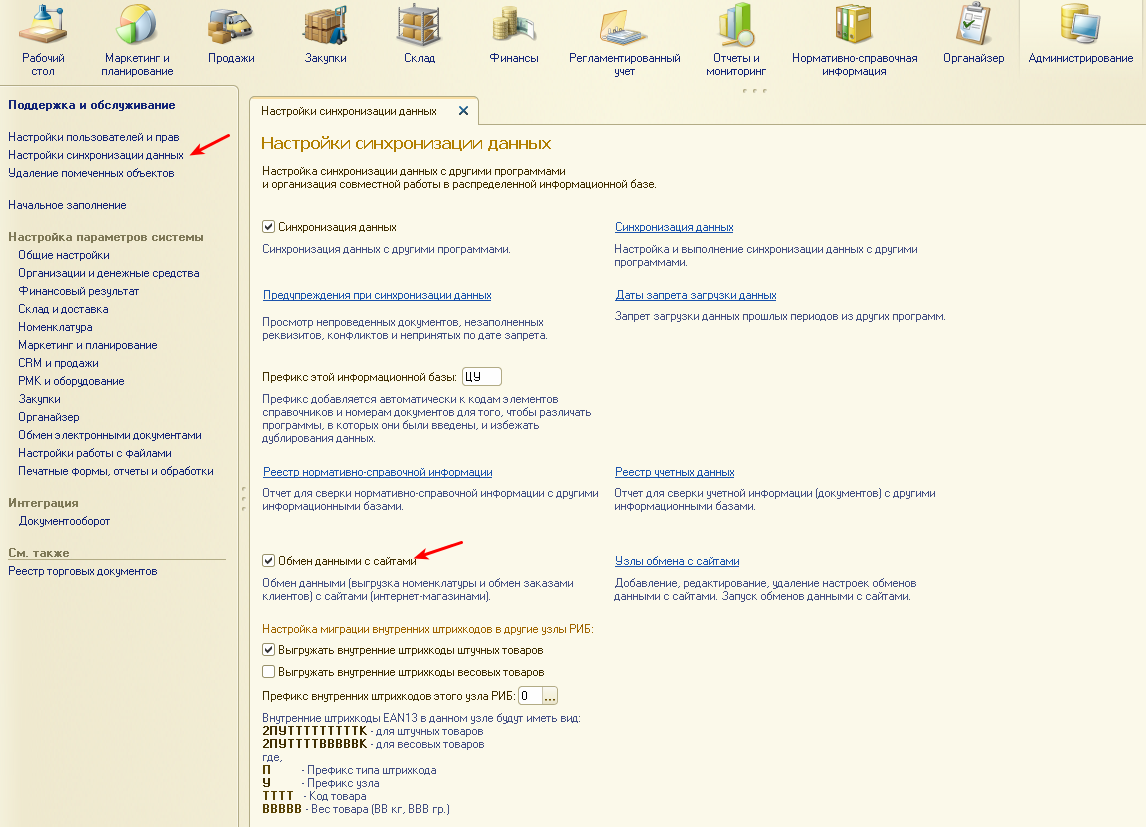Open the Рабочий стол section icon
Screen dimensions: 1146x827
[44, 25]
